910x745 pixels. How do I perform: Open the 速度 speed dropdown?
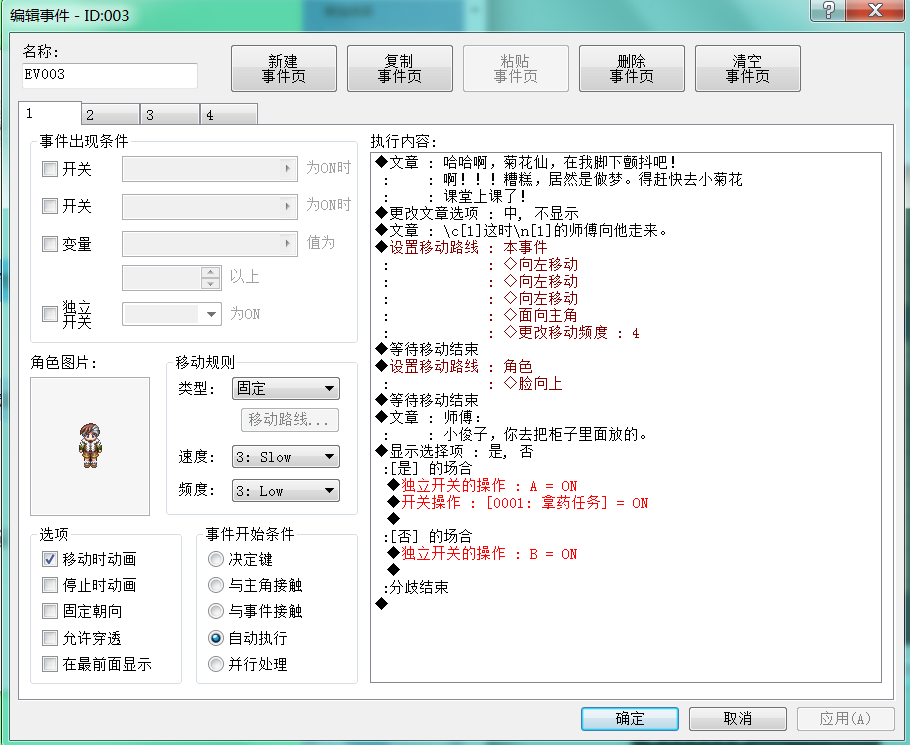(286, 457)
